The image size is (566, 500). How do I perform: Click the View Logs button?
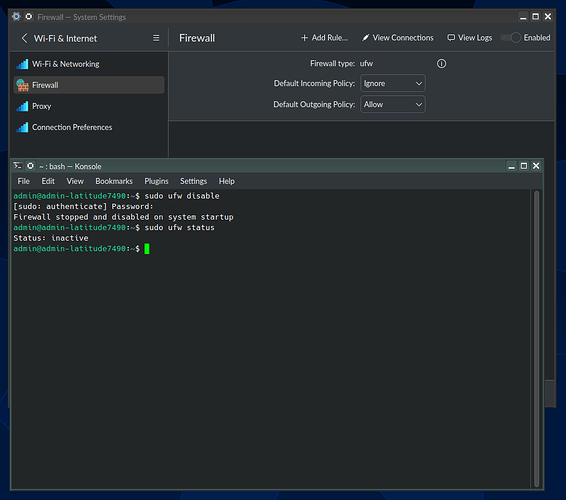[x=470, y=38]
